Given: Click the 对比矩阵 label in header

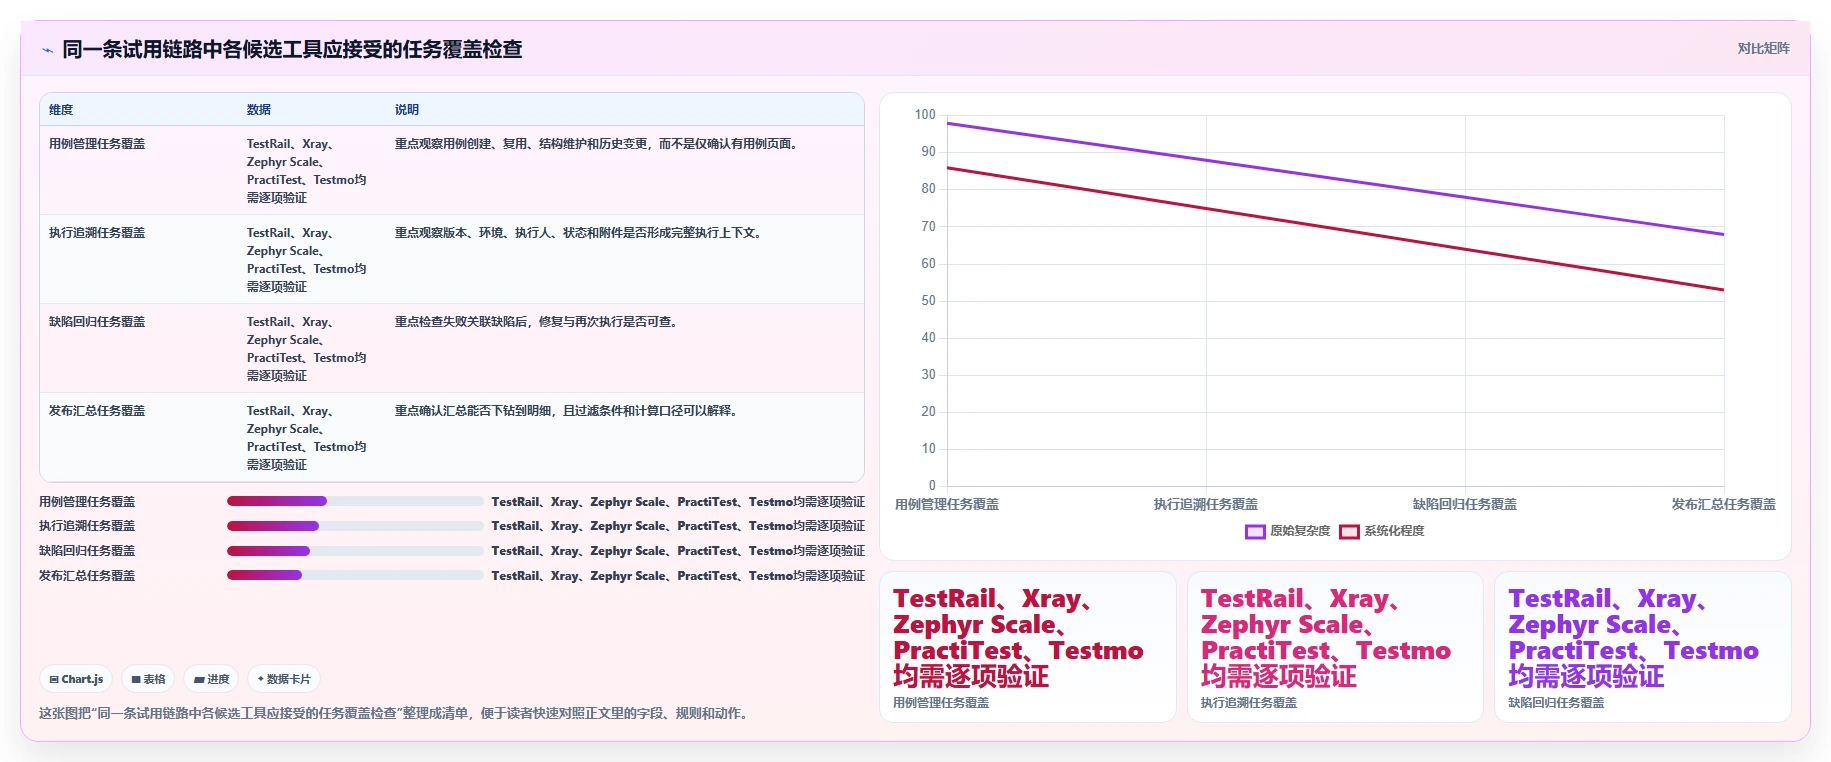Looking at the screenshot, I should click(x=1763, y=48).
